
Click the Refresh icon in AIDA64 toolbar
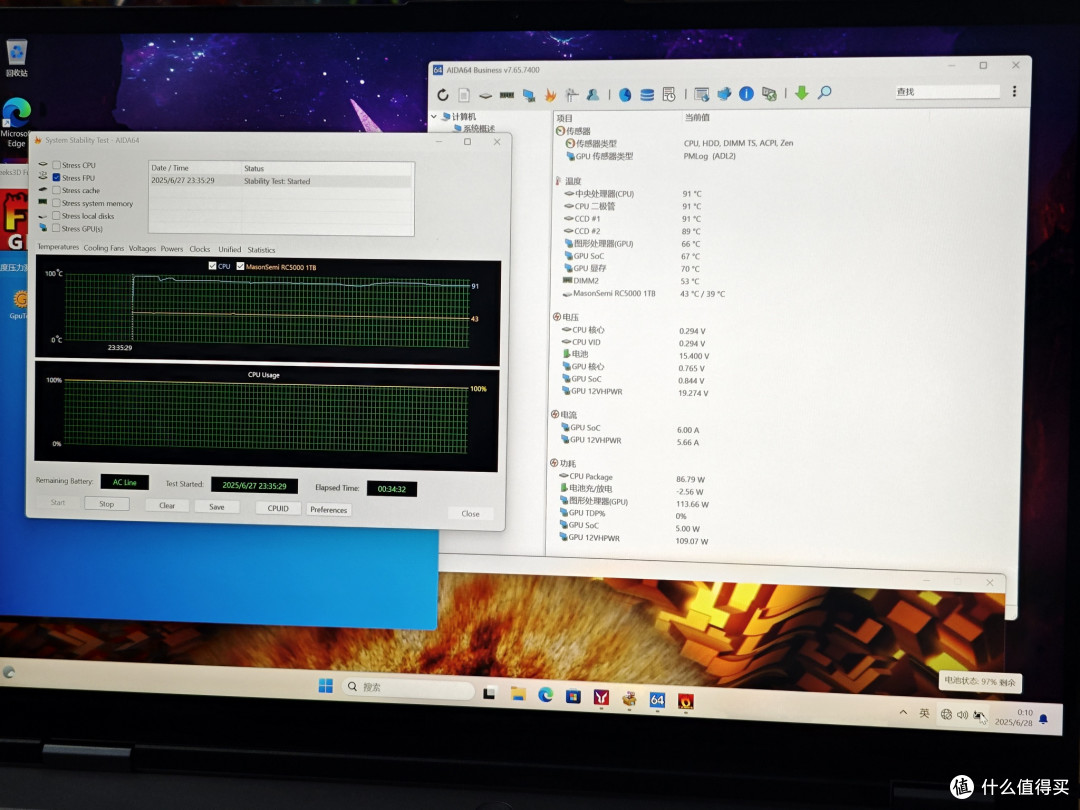pyautogui.click(x=443, y=94)
